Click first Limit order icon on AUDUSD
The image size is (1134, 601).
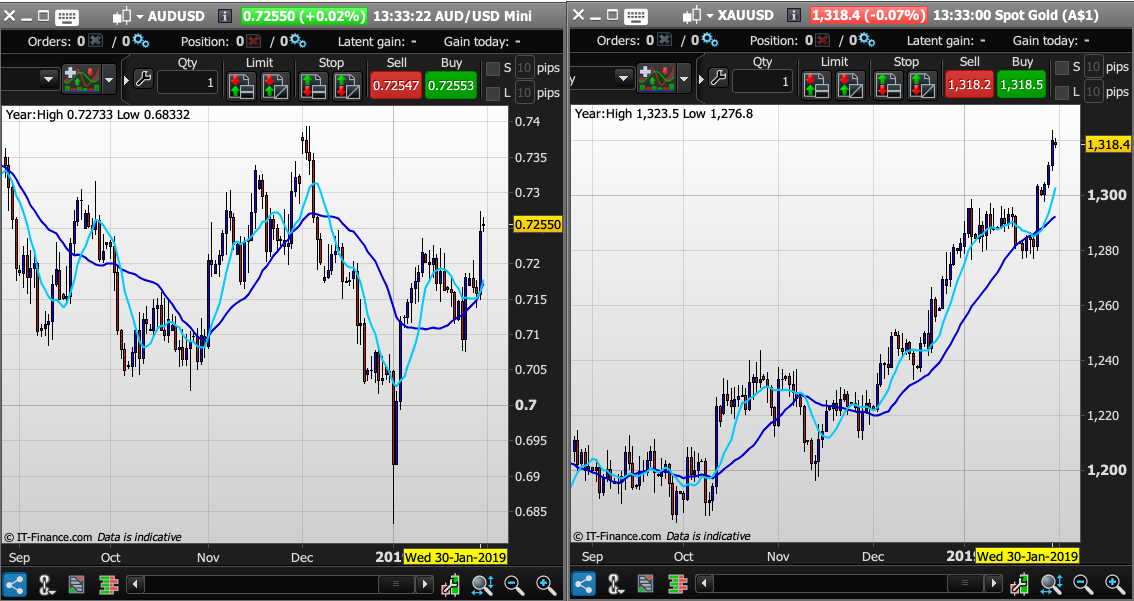pos(241,85)
